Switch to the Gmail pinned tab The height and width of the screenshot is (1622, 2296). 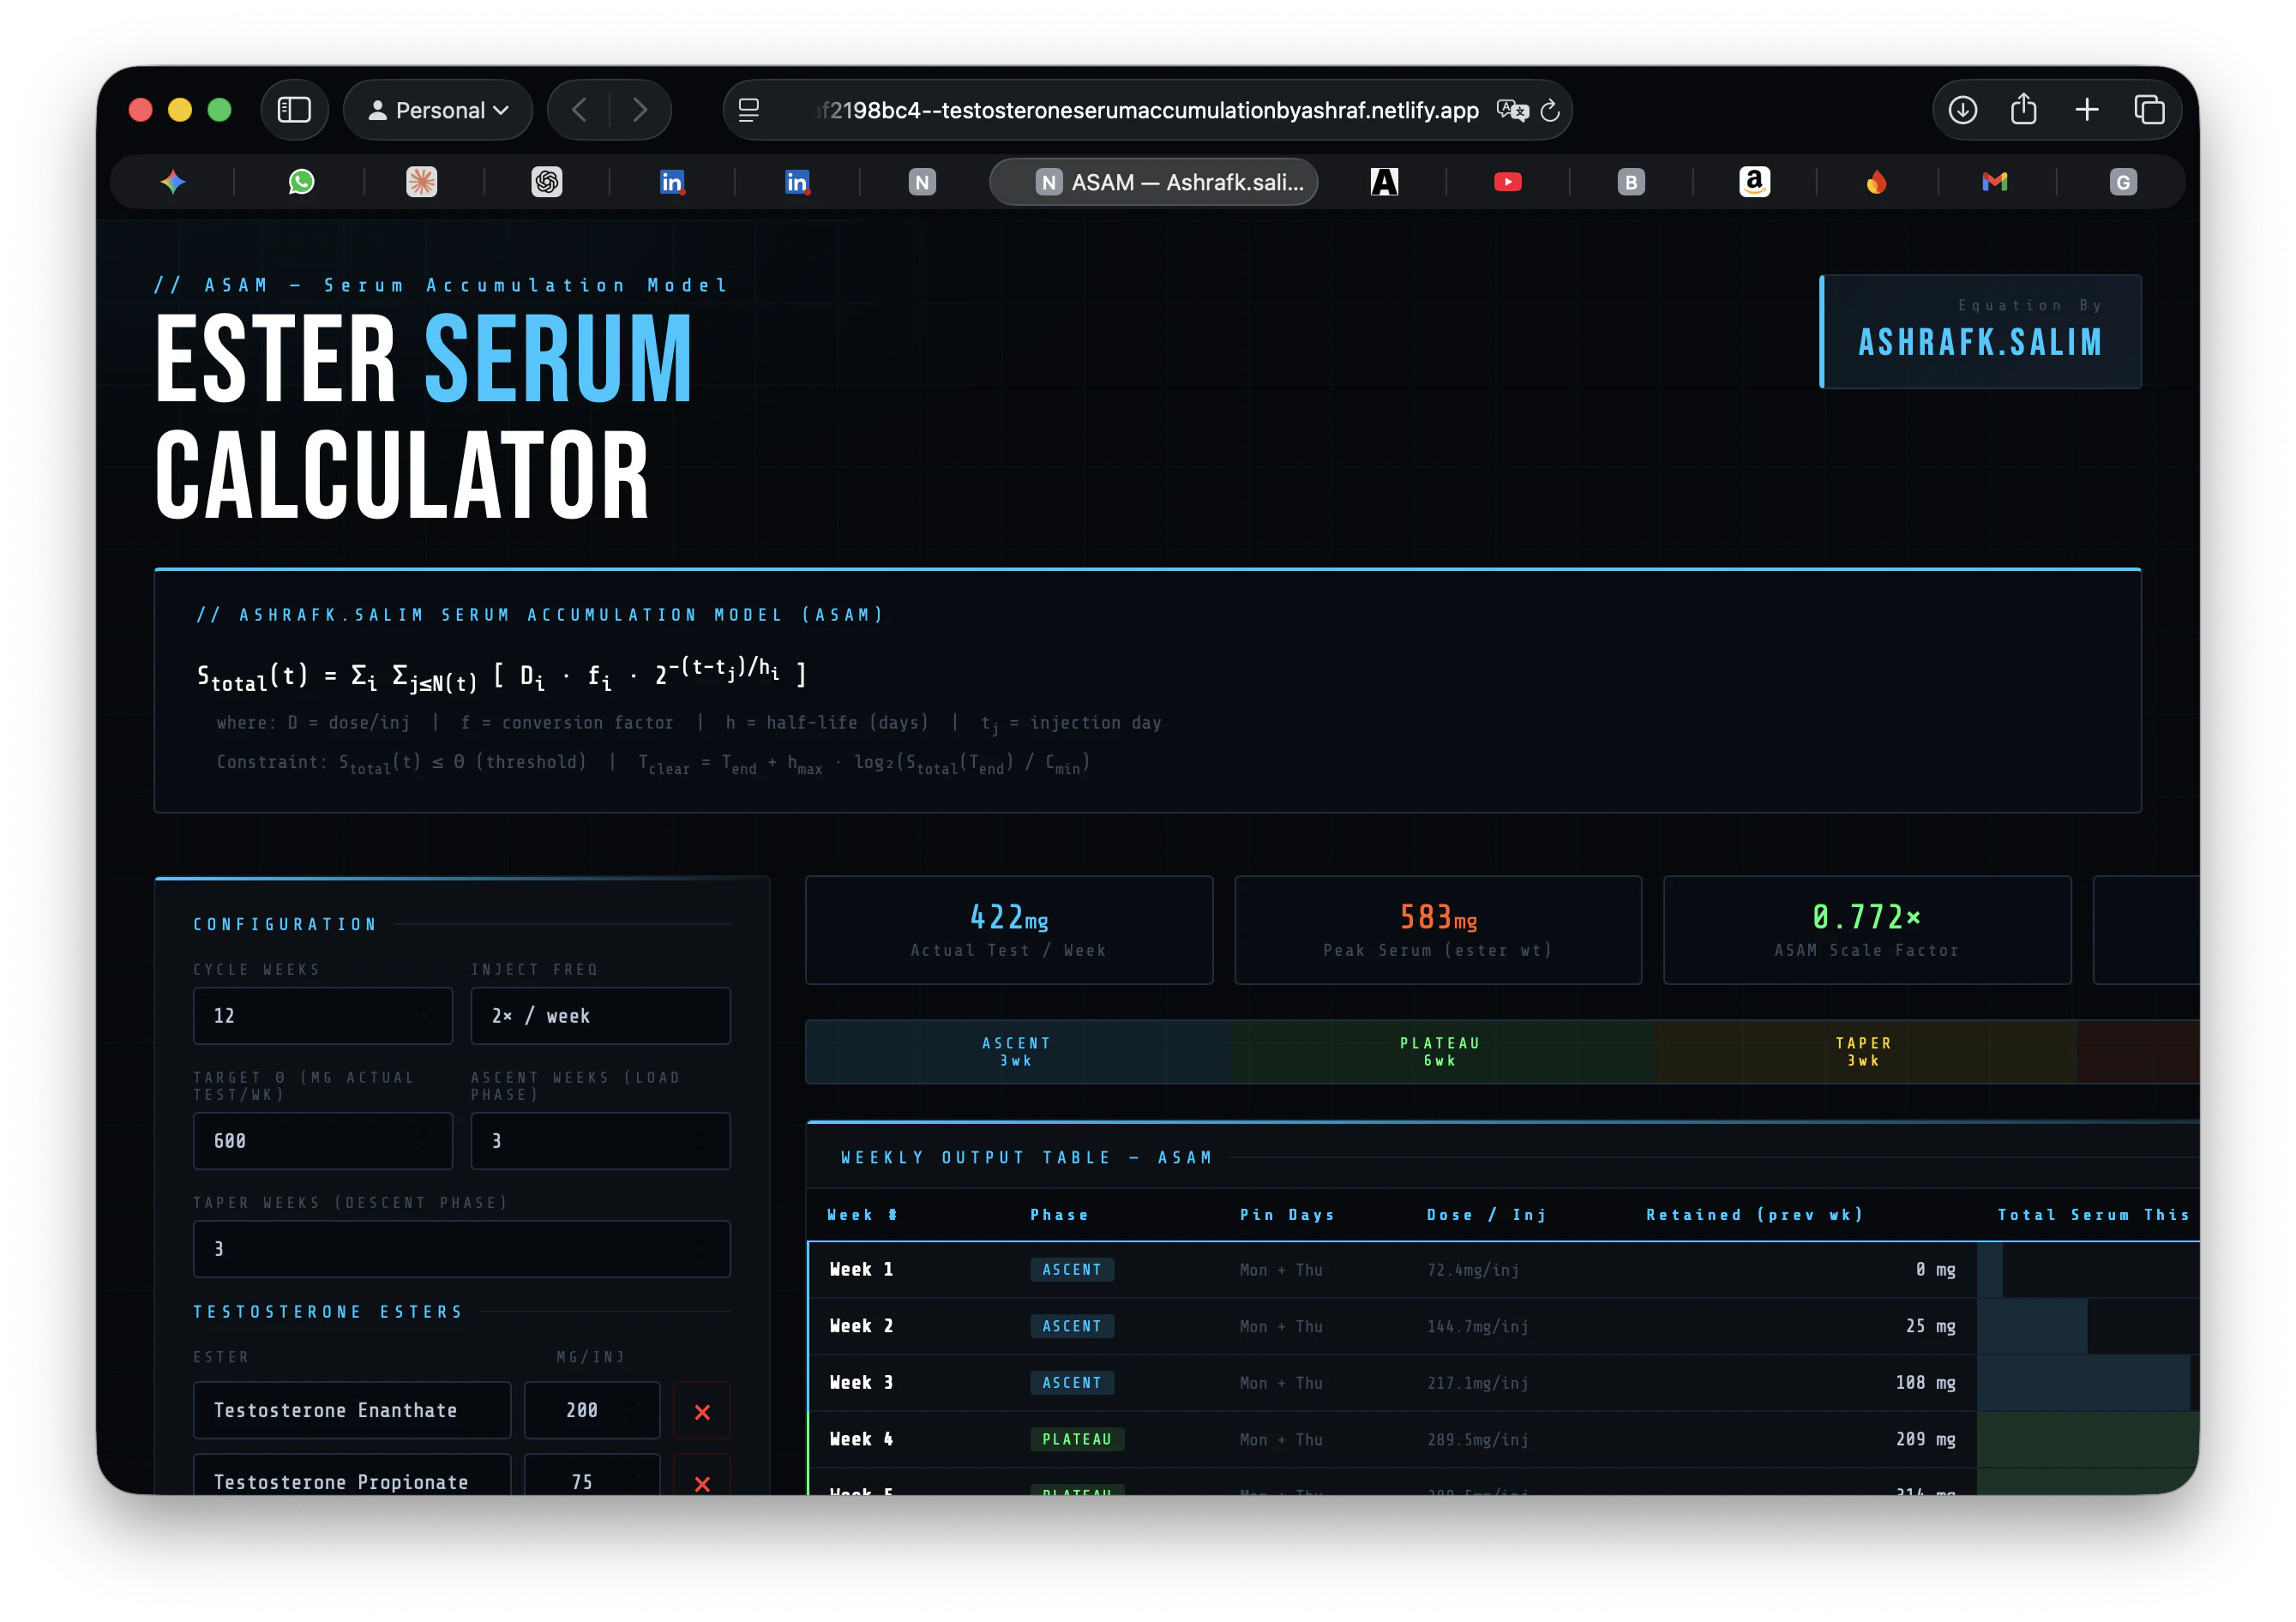tap(1994, 182)
